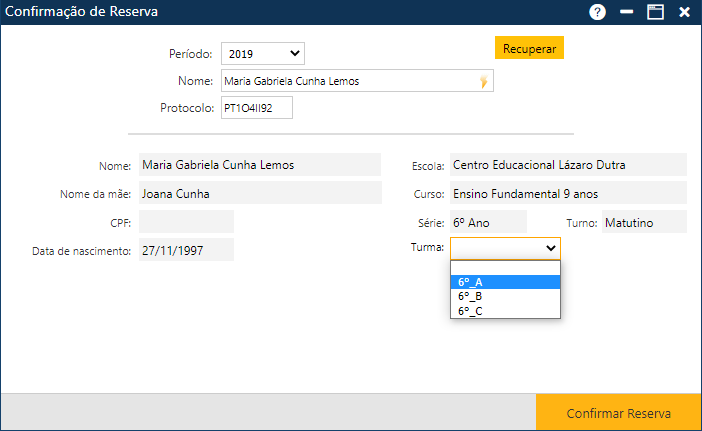The image size is (702, 431).
Task: Click the Escola field
Action: (x=567, y=165)
